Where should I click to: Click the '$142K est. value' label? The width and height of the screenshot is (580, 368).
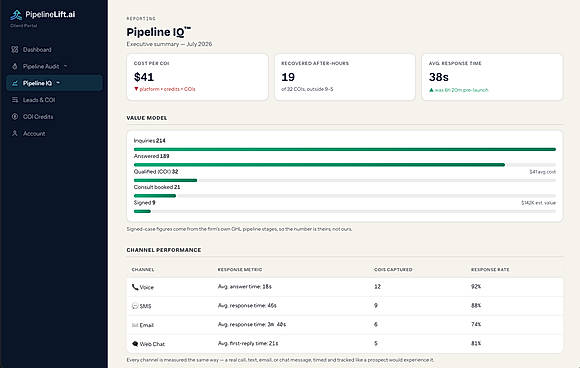(539, 203)
